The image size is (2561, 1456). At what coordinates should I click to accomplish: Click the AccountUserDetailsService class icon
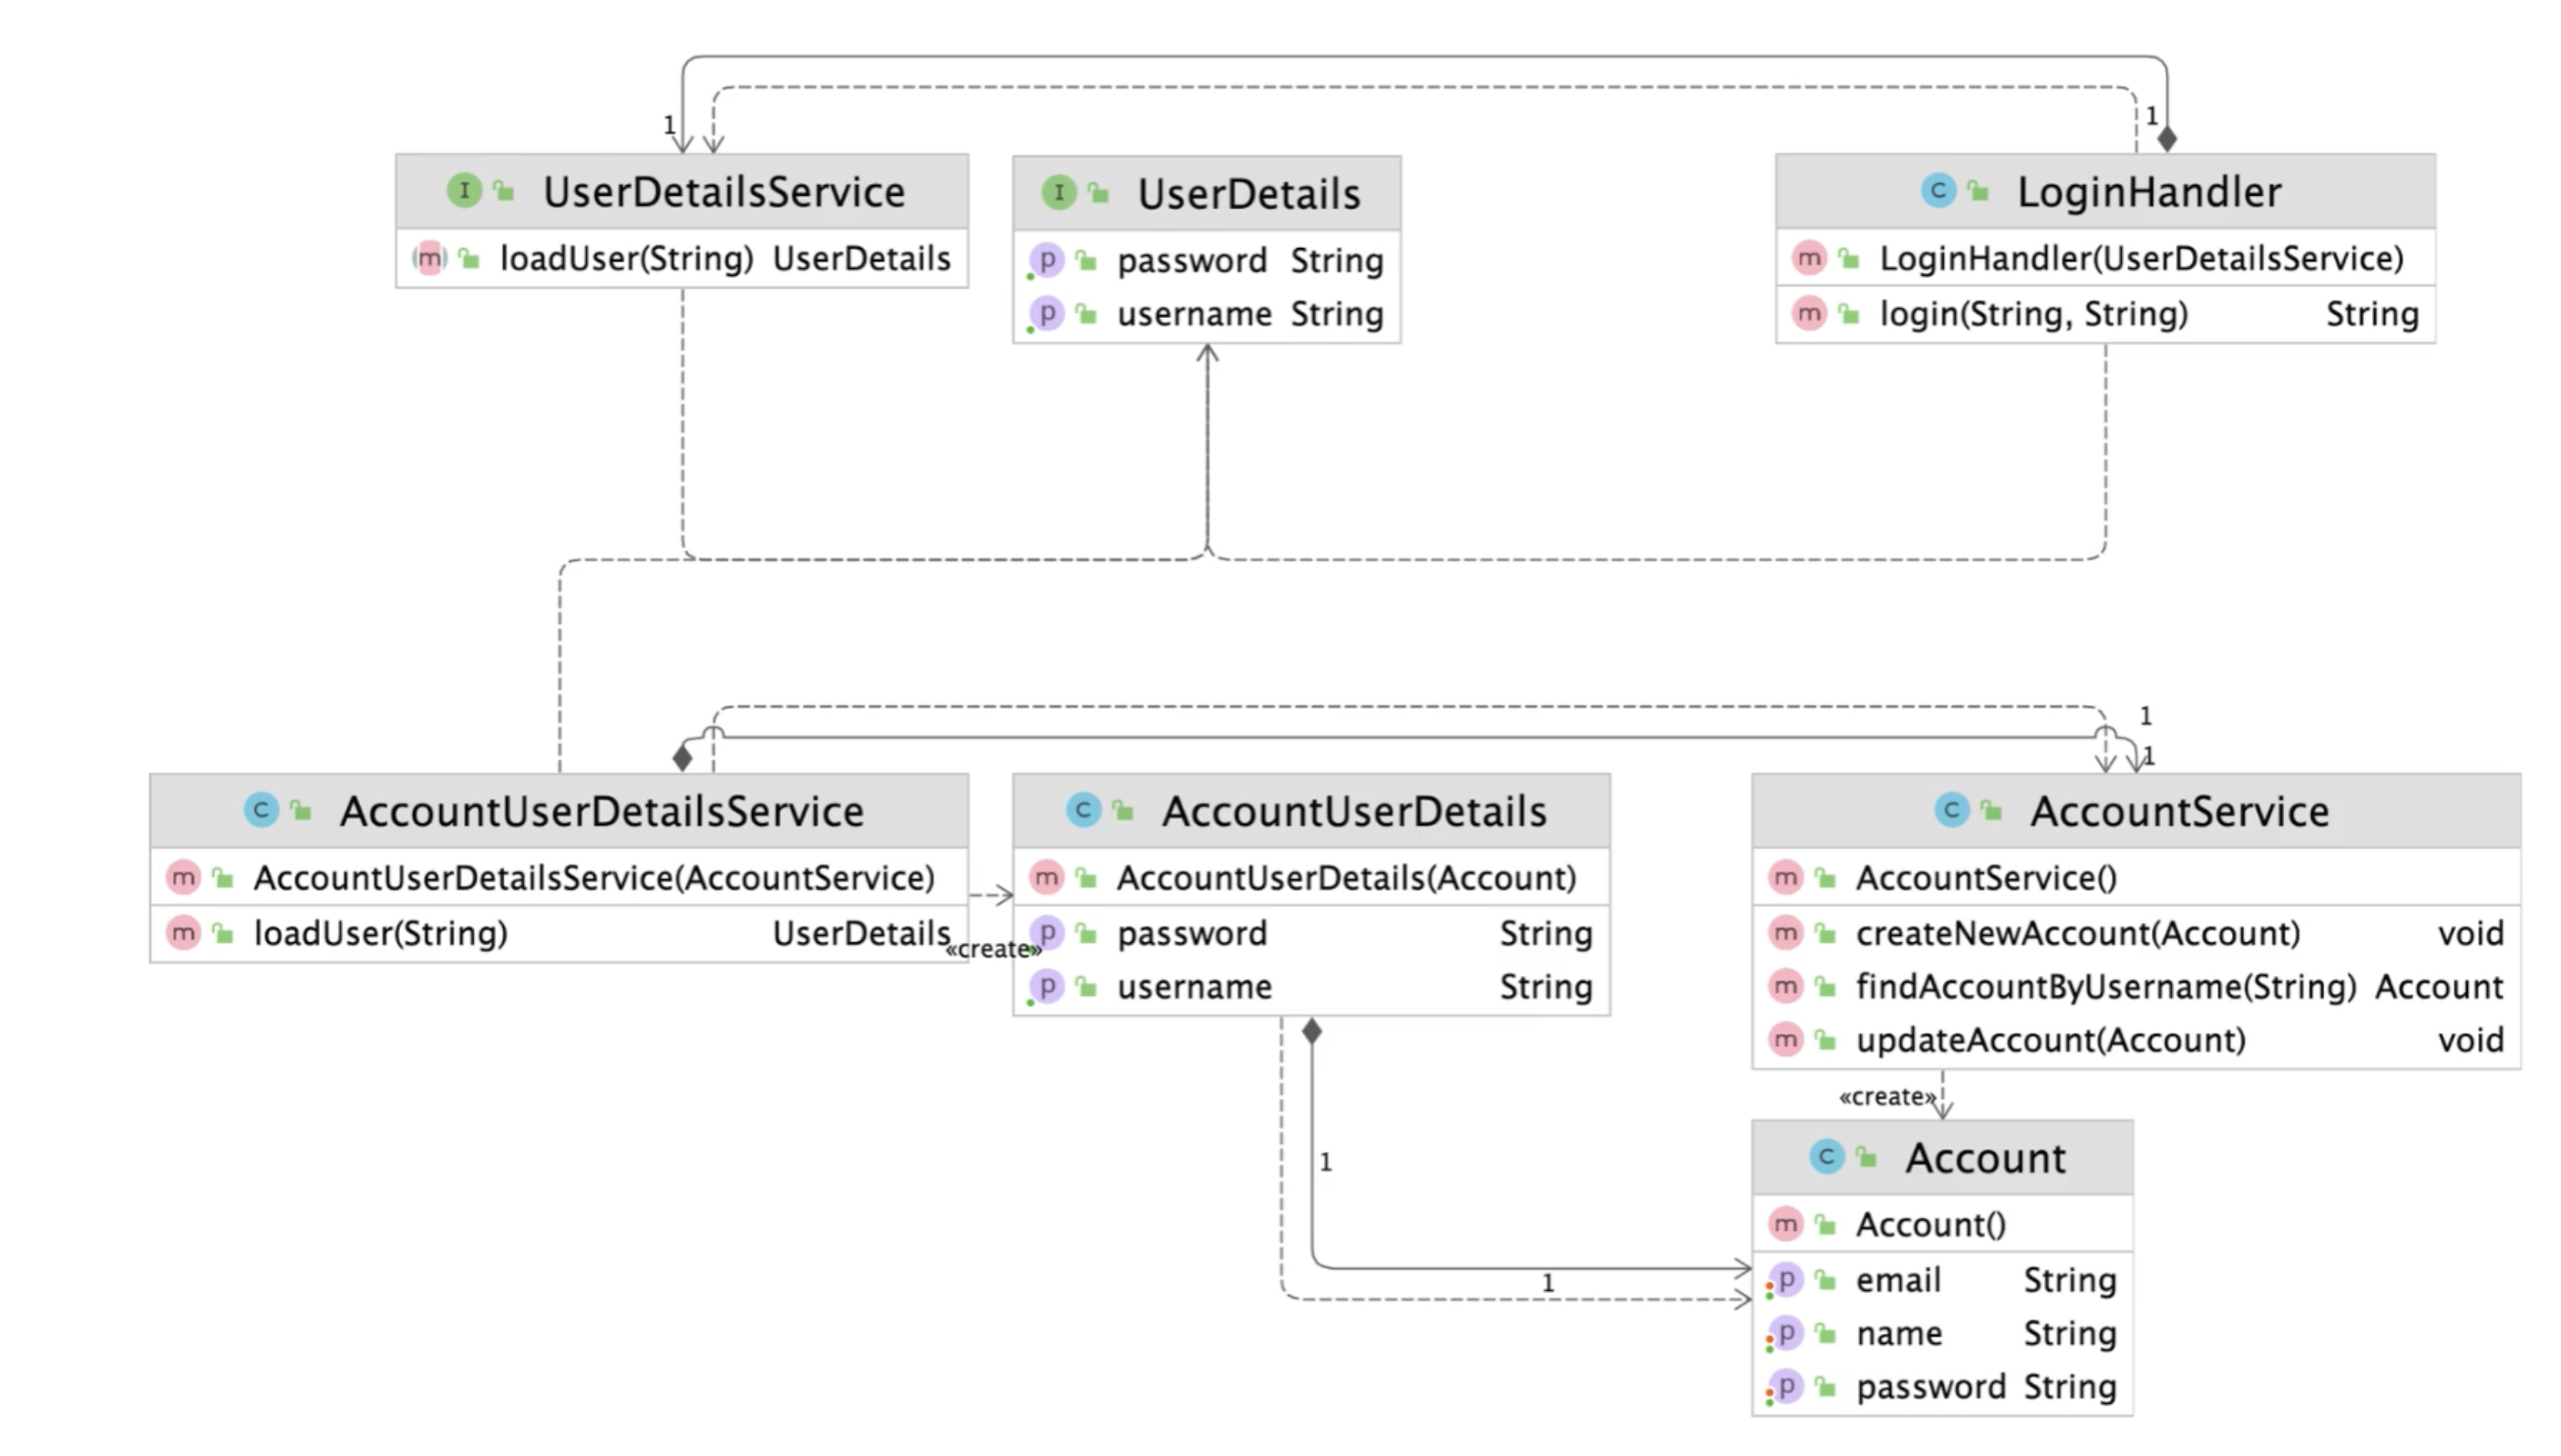(261, 809)
